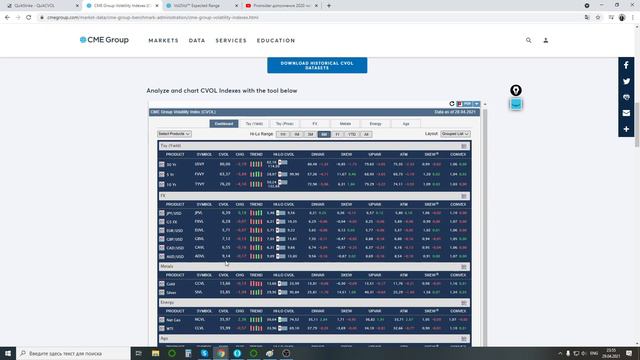
Task: Open the Select Products dropdown
Action: point(174,134)
